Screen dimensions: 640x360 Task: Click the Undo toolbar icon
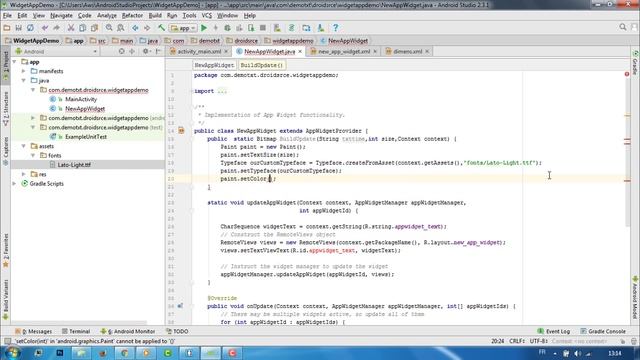pos(45,28)
